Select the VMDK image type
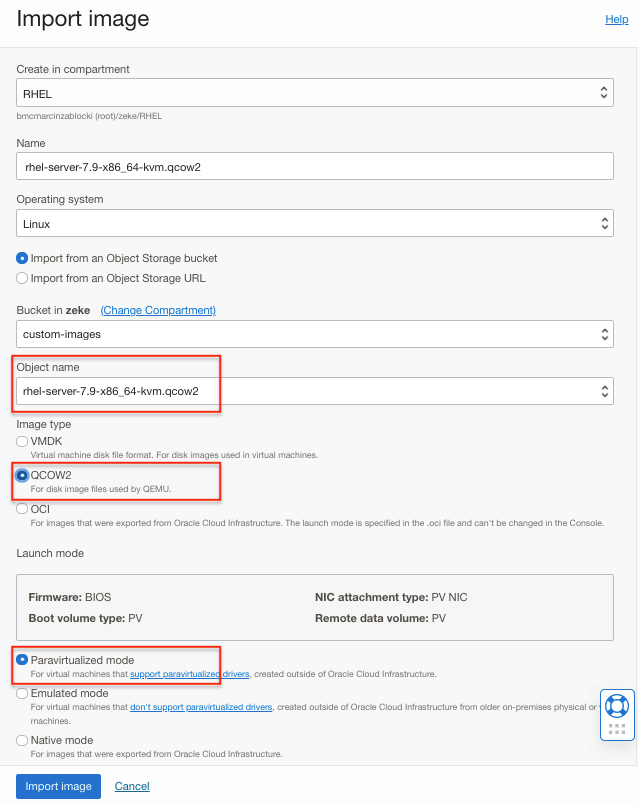 click(23, 441)
